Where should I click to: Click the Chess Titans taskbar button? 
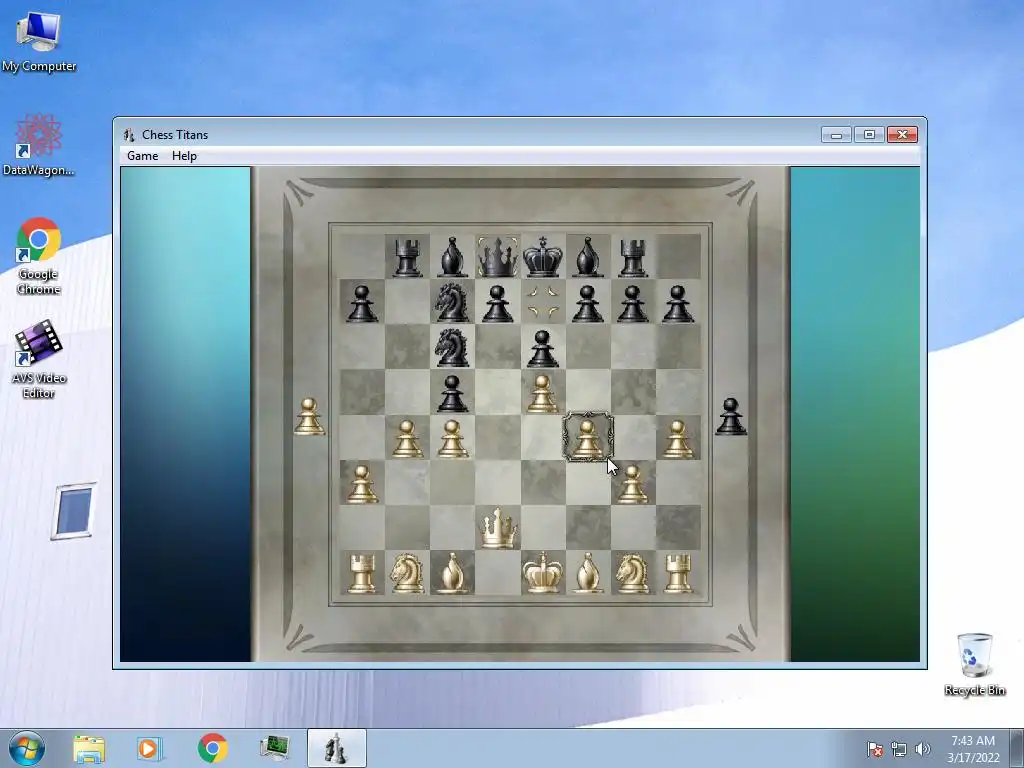336,748
